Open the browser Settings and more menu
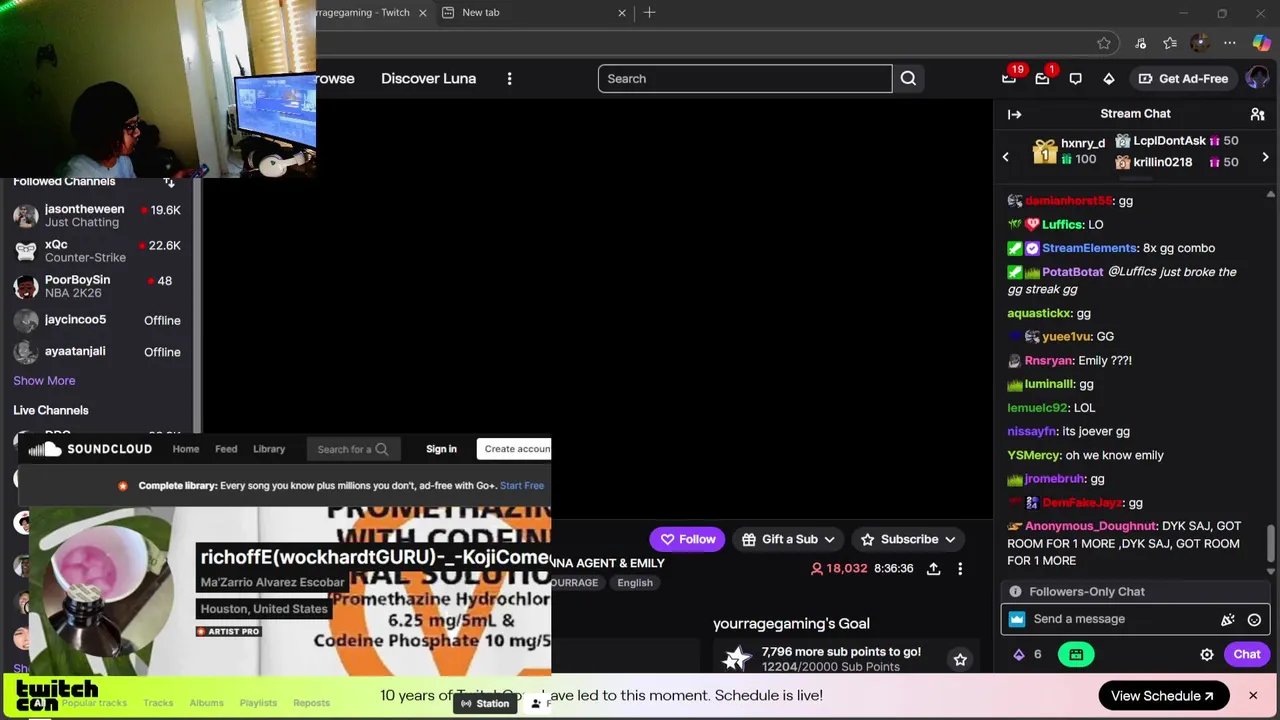The width and height of the screenshot is (1280, 720). (x=1230, y=43)
